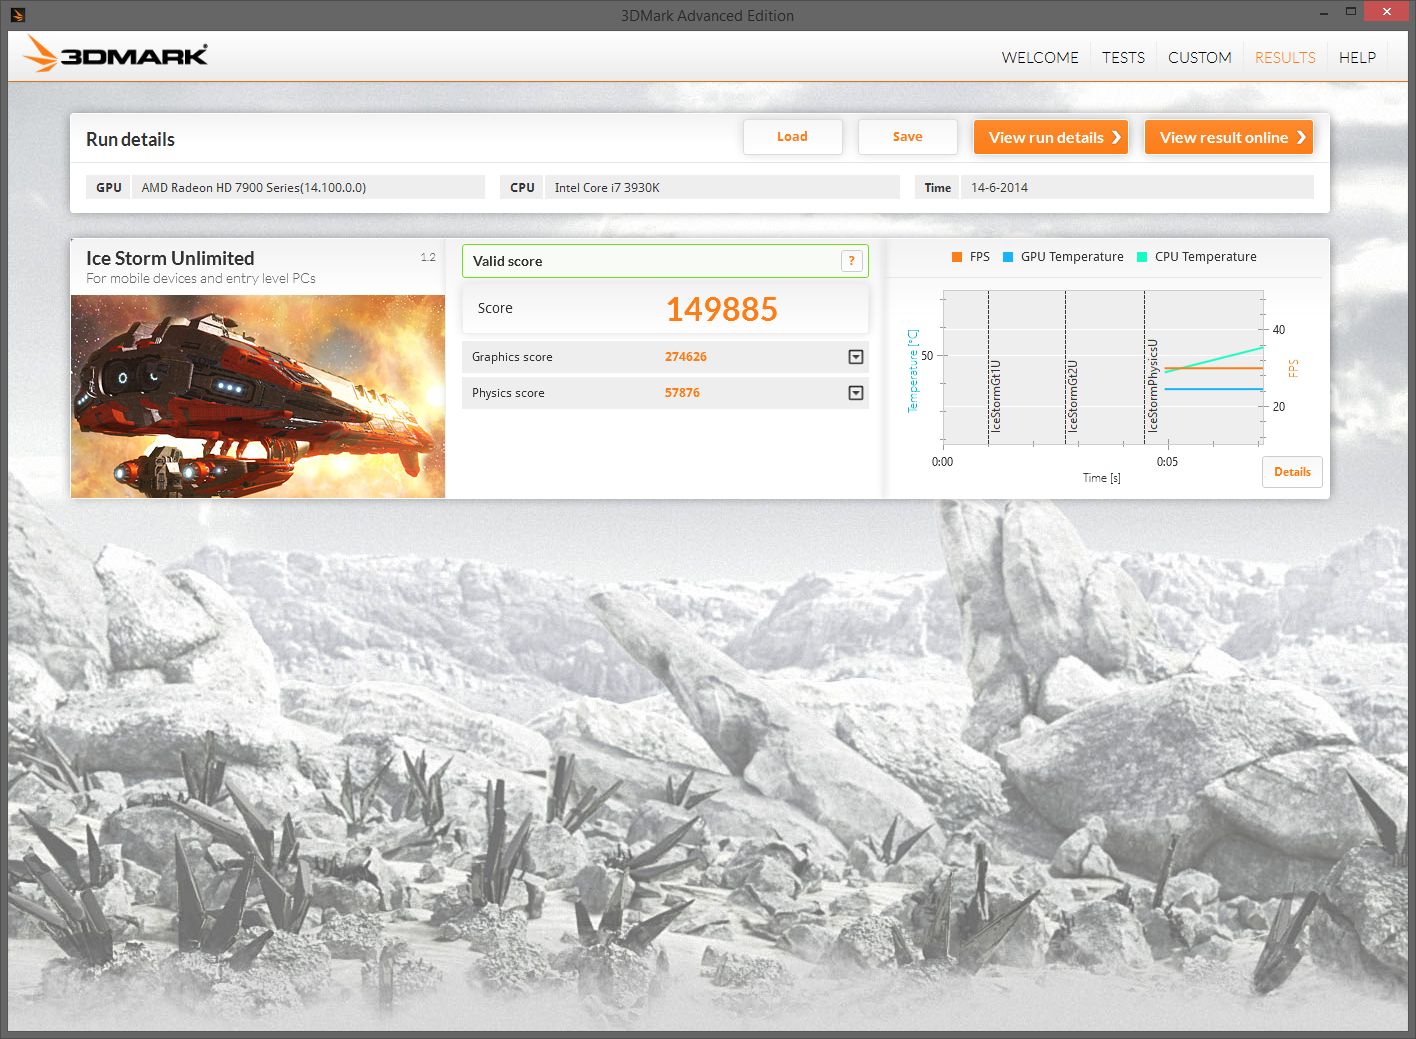Click the GPU name field AMD Radeon HD 7900
The height and width of the screenshot is (1039, 1416).
(x=308, y=187)
